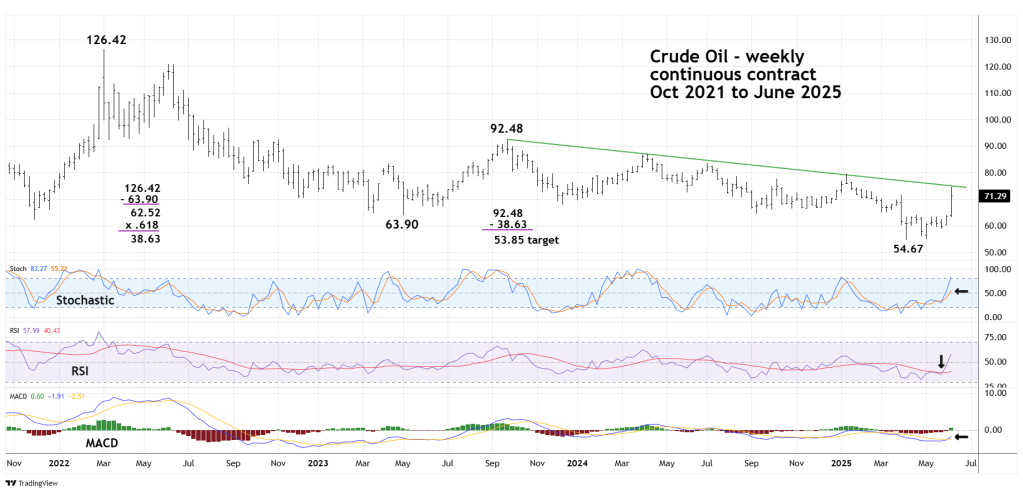Click the down arrow above the RSI line
The height and width of the screenshot is (493, 1023).
click(x=940, y=361)
